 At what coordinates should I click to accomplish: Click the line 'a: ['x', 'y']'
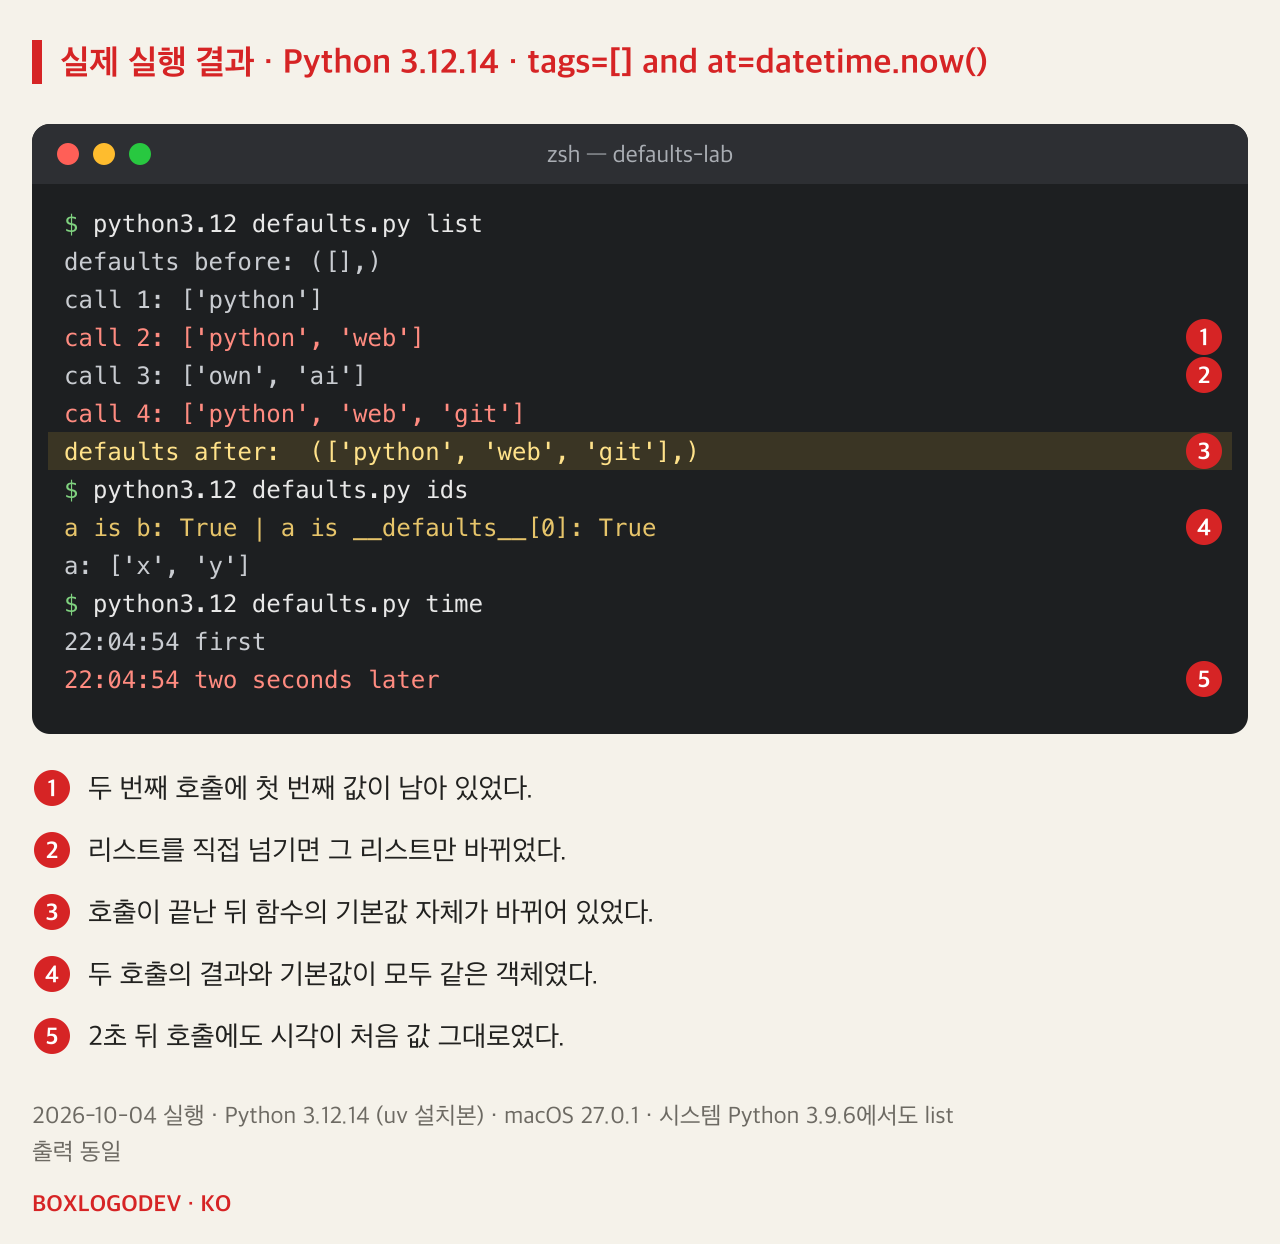[157, 566]
